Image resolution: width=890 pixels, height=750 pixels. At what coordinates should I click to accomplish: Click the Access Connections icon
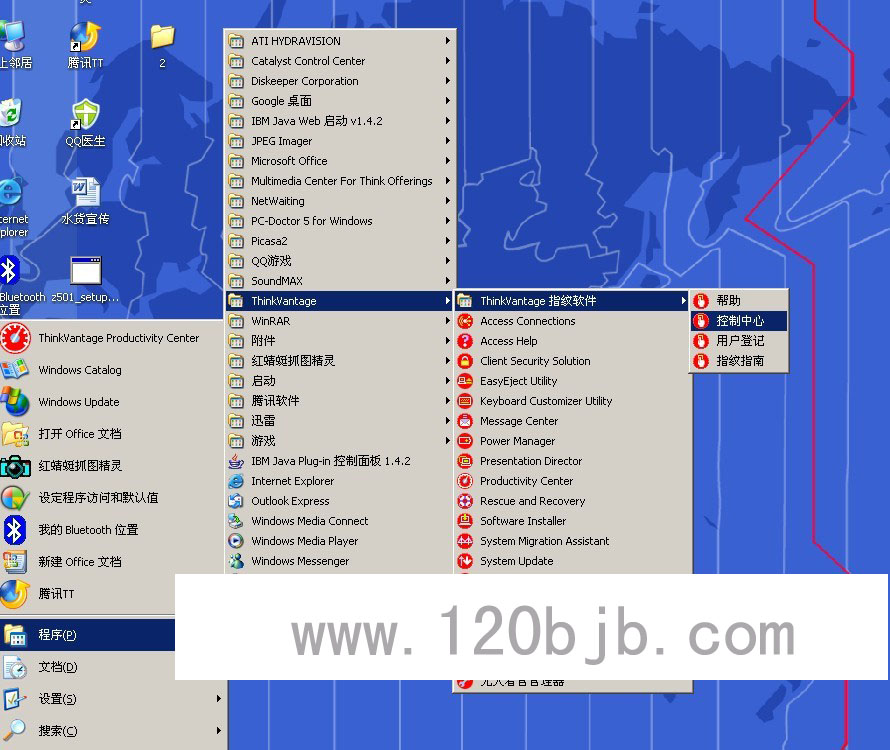click(x=465, y=321)
